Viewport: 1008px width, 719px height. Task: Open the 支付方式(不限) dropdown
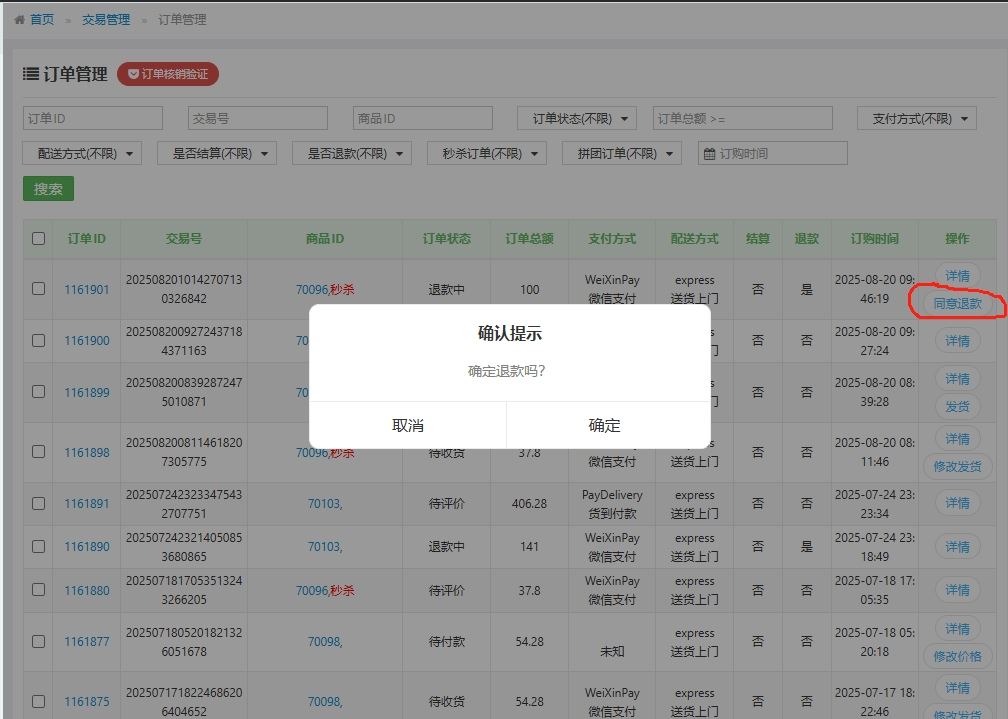917,118
